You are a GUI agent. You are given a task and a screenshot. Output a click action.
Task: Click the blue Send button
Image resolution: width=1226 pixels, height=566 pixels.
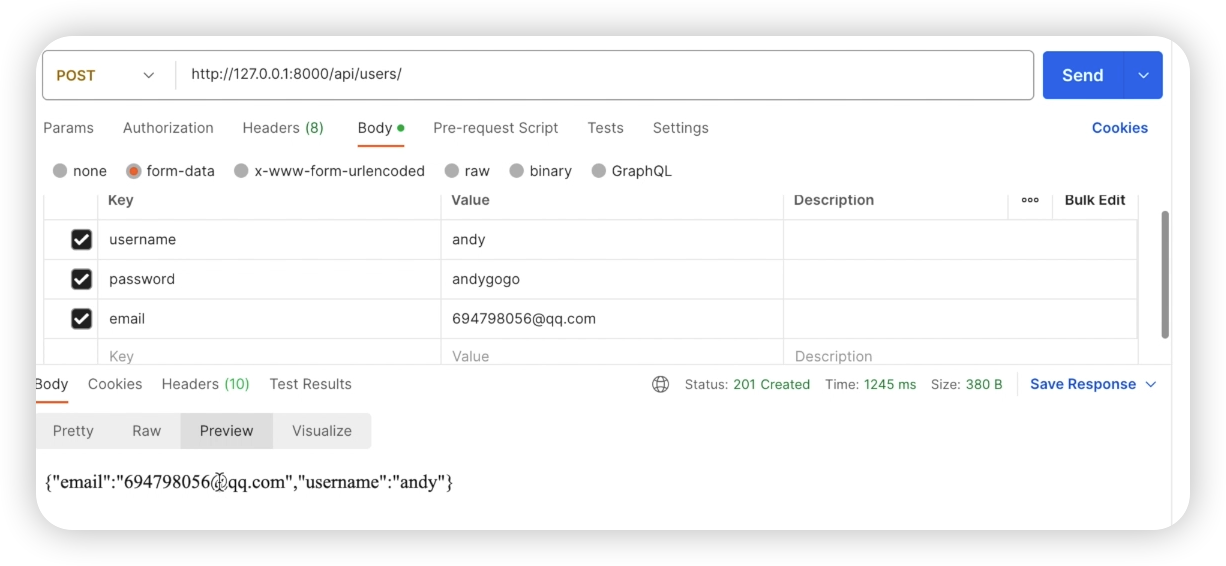1083,75
